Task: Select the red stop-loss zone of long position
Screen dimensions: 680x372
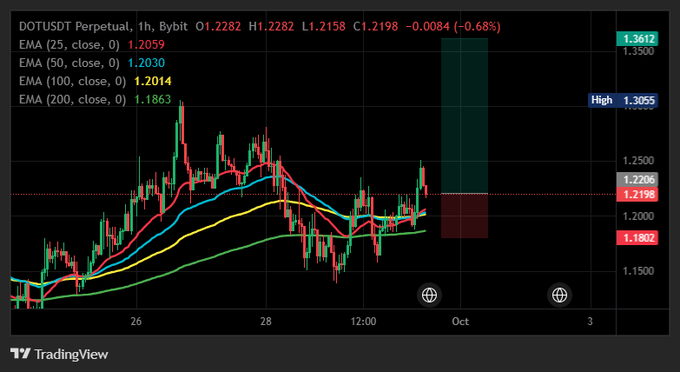Action: 464,215
